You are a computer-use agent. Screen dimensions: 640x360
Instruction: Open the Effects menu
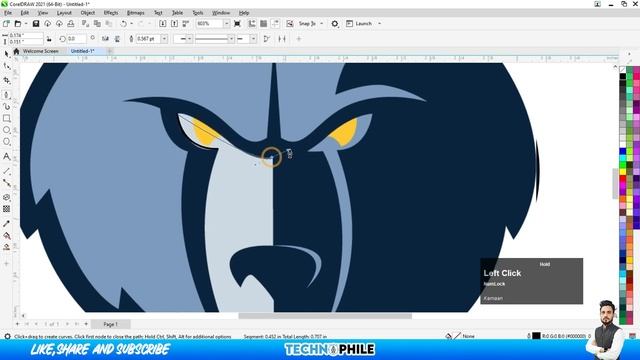point(111,13)
